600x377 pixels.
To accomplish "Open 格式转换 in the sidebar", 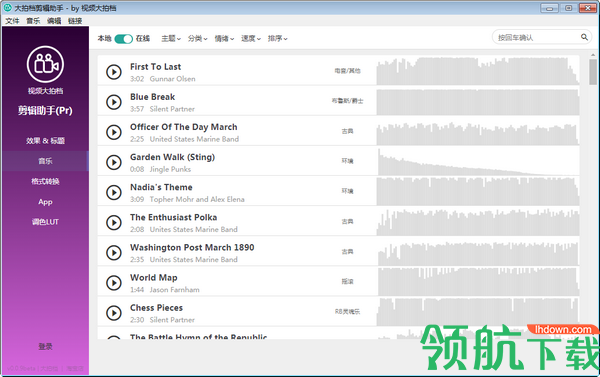I will [x=45, y=181].
